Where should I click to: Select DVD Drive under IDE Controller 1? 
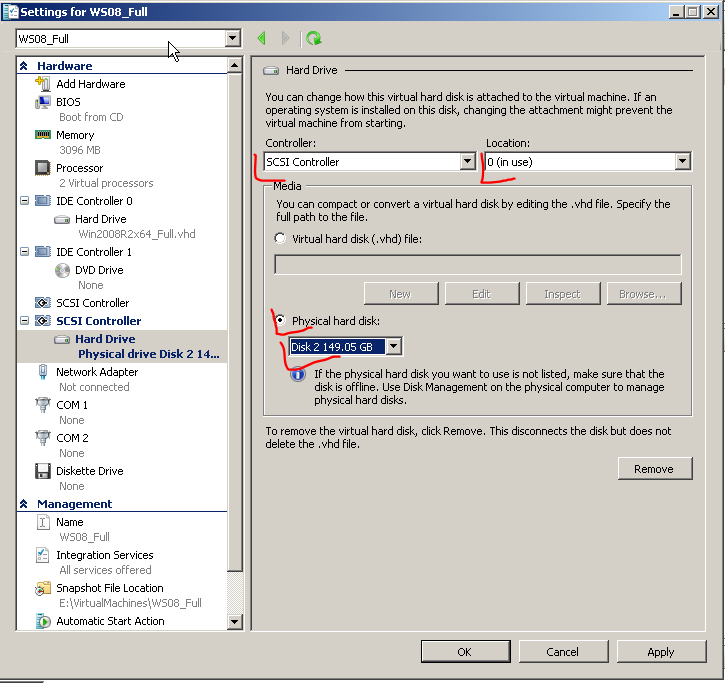(x=99, y=270)
